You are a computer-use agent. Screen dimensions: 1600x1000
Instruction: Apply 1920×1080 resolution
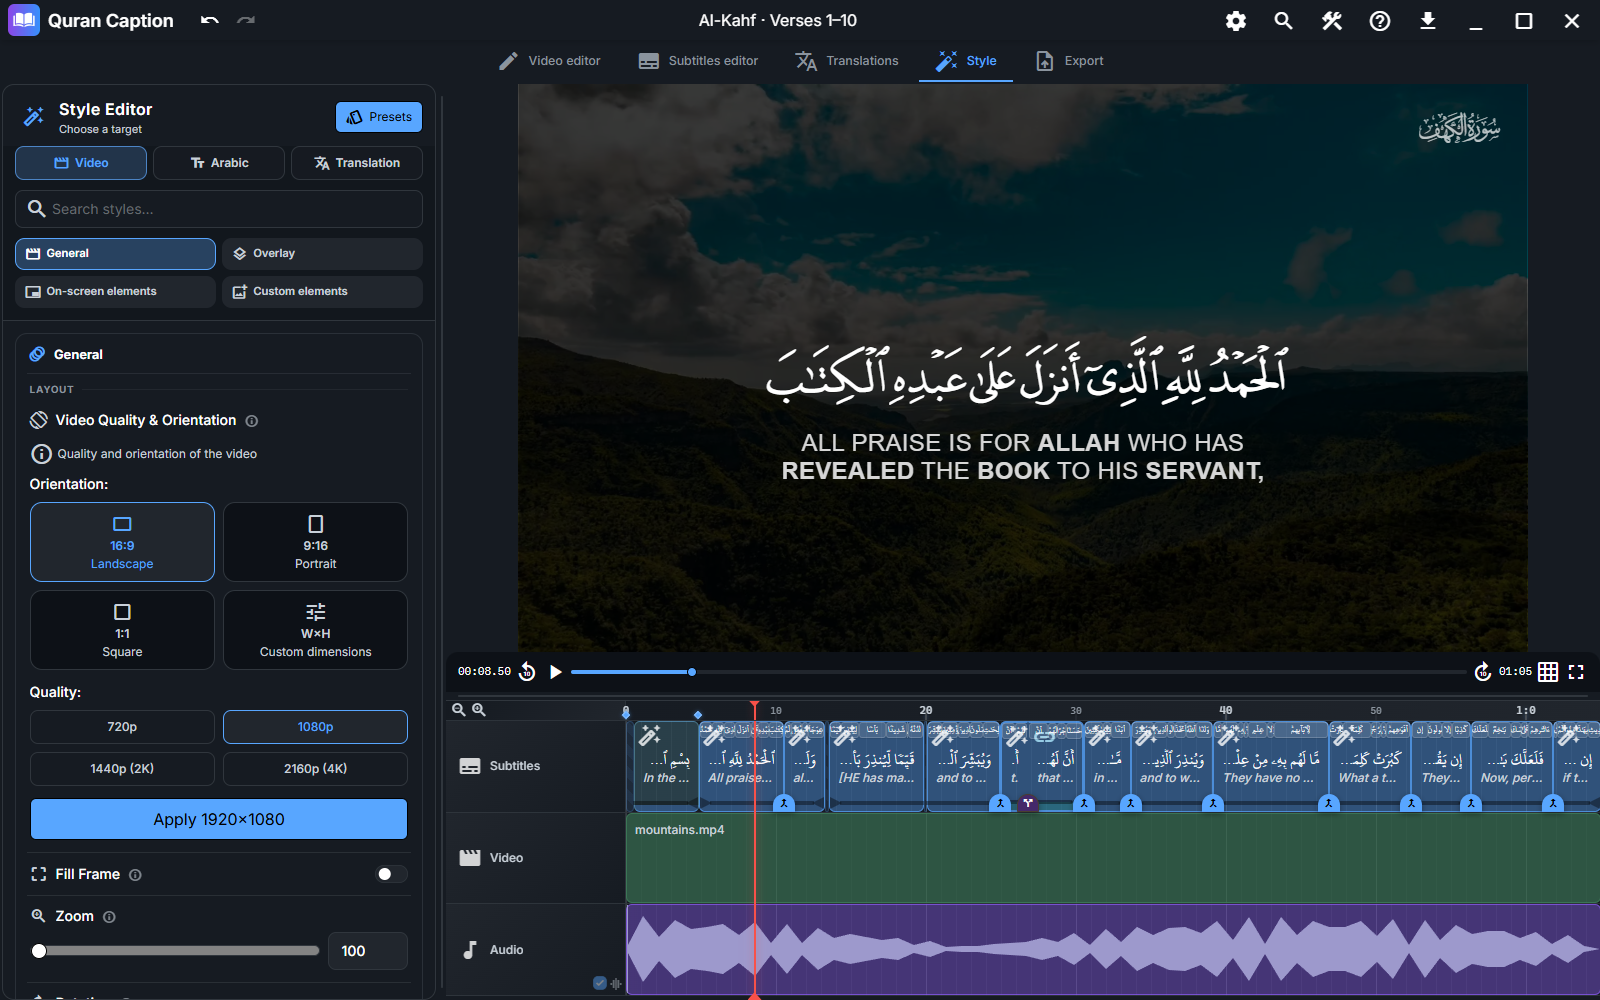pyautogui.click(x=219, y=819)
